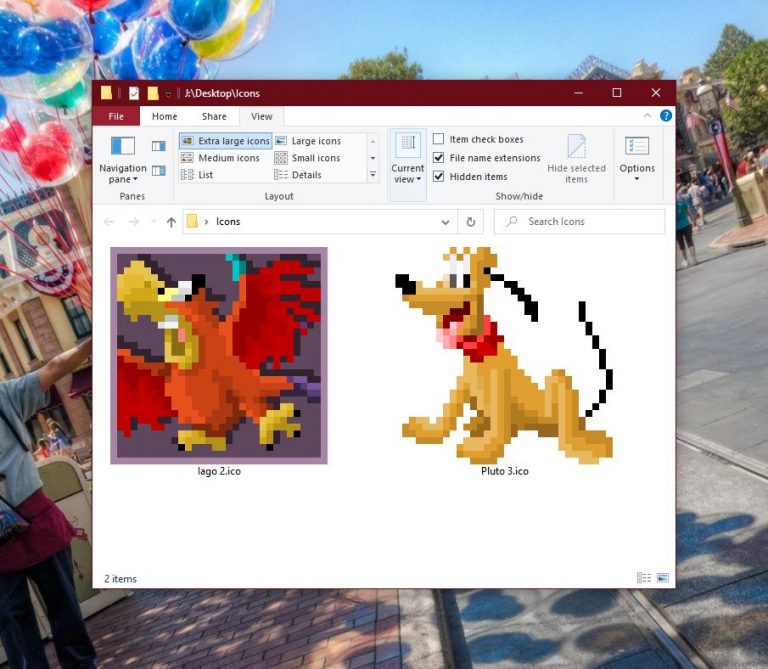Select Large icons layout
The width and height of the screenshot is (768, 669).
pyautogui.click(x=309, y=141)
